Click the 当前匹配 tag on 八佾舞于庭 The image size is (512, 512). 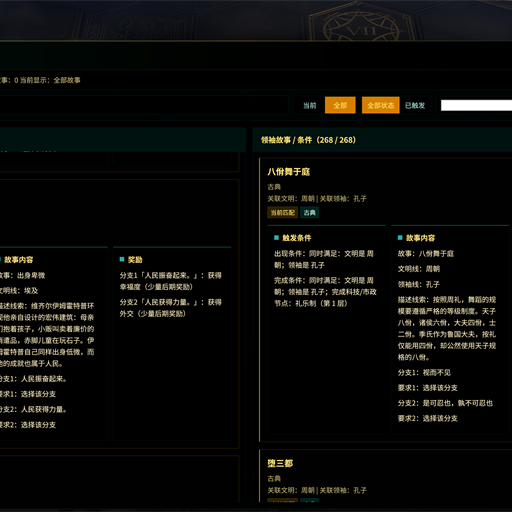[x=283, y=213]
